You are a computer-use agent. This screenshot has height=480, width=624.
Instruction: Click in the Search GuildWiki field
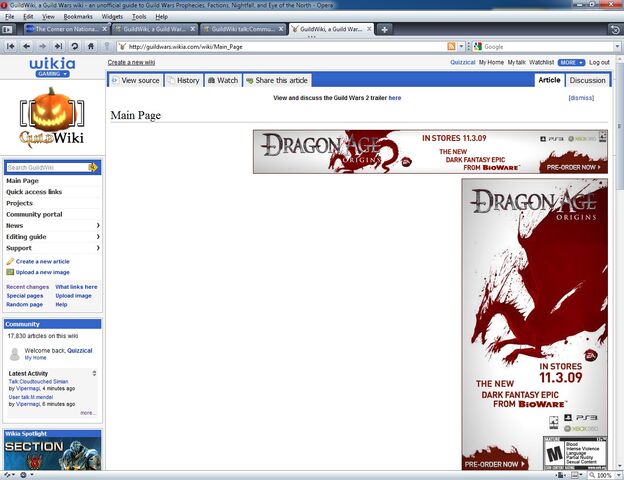pyautogui.click(x=47, y=168)
